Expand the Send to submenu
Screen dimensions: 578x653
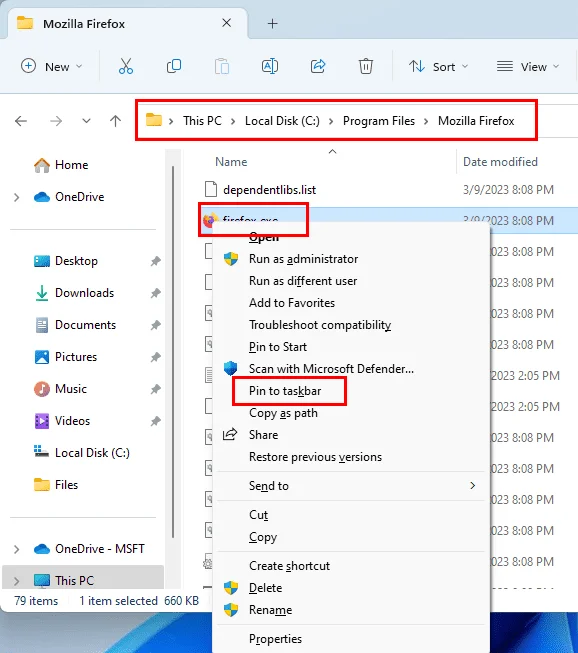pos(351,486)
